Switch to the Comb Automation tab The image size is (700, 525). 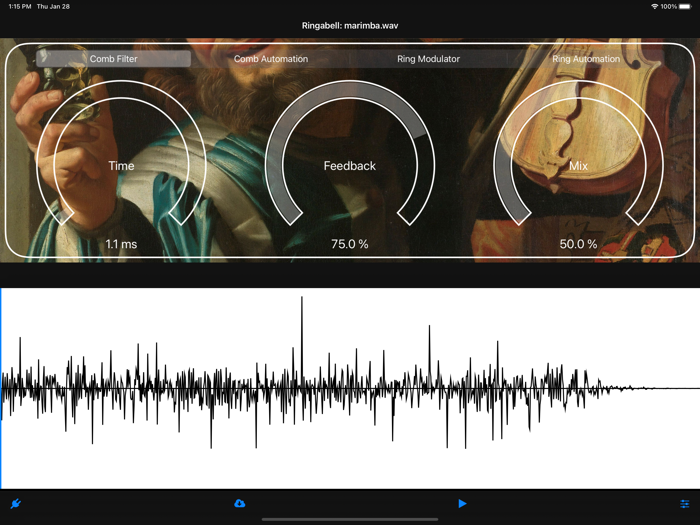point(271,59)
